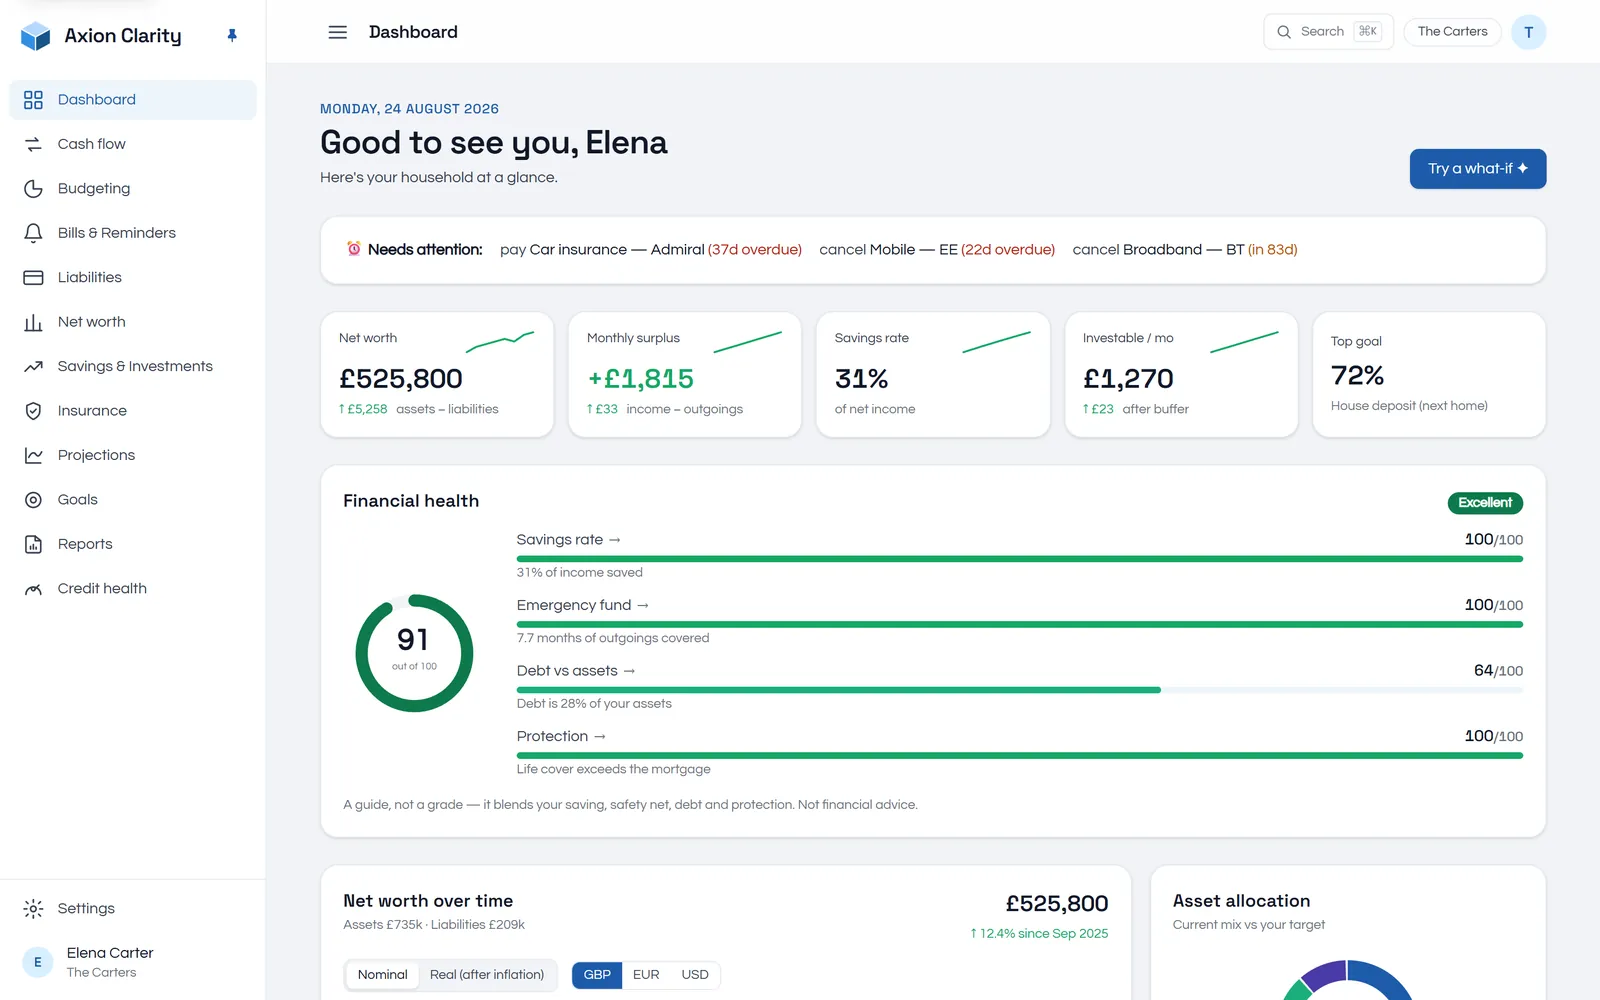
Task: Click the Needs attention alarm icon
Action: (x=354, y=249)
